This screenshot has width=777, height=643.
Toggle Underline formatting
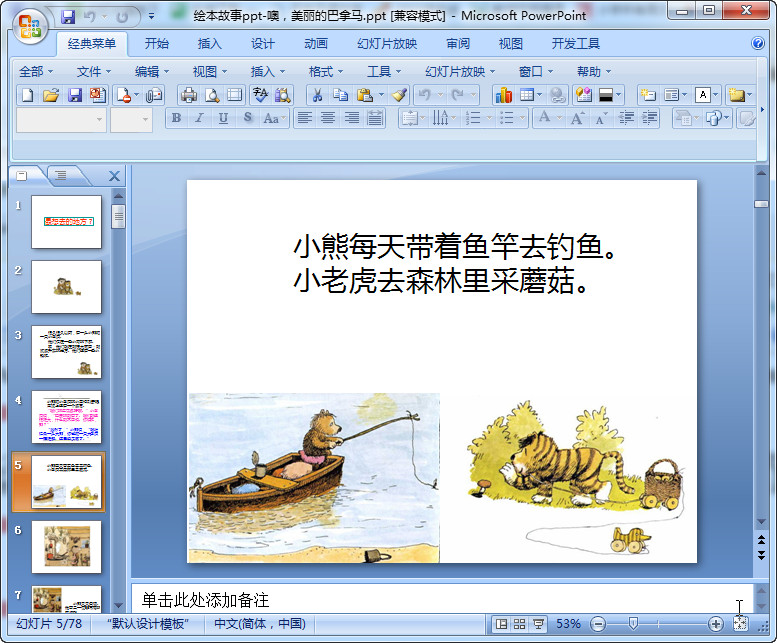[223, 118]
